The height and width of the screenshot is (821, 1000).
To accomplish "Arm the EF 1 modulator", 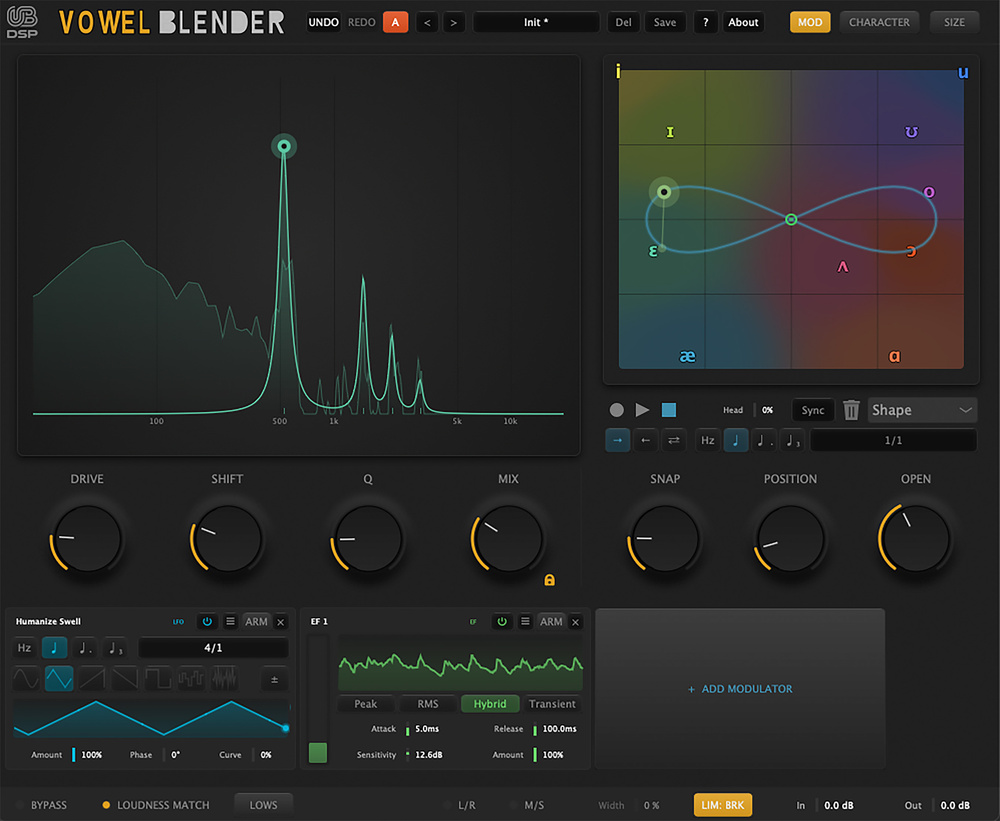I will (x=551, y=621).
